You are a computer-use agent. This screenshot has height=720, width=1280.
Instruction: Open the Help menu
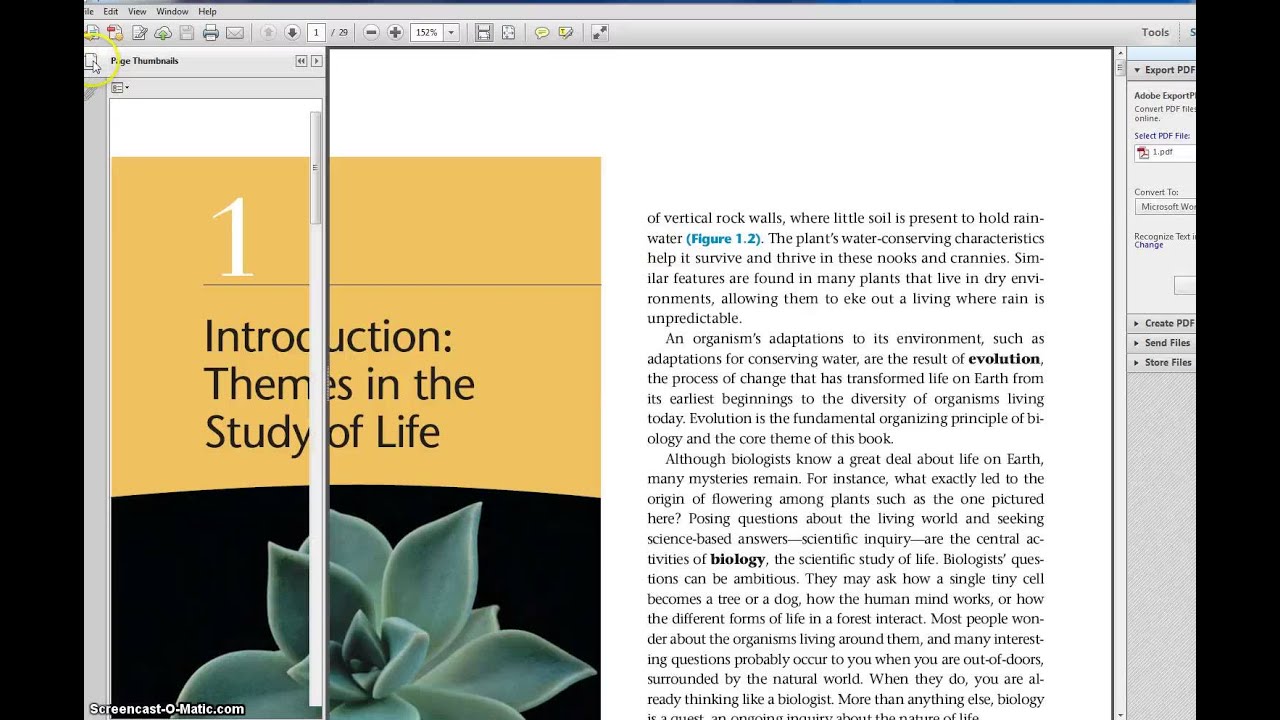pos(207,11)
